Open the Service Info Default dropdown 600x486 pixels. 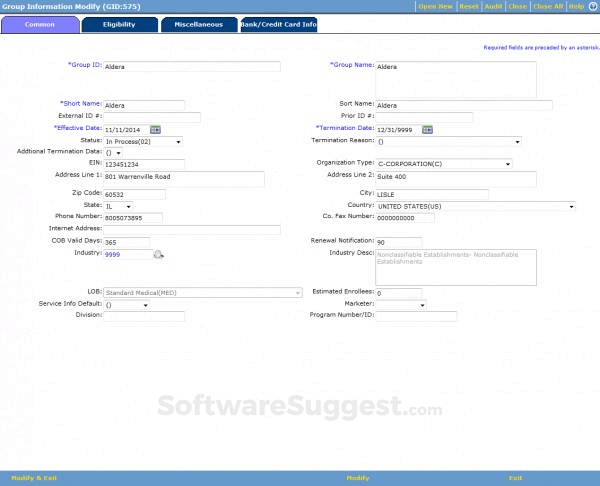127,305
